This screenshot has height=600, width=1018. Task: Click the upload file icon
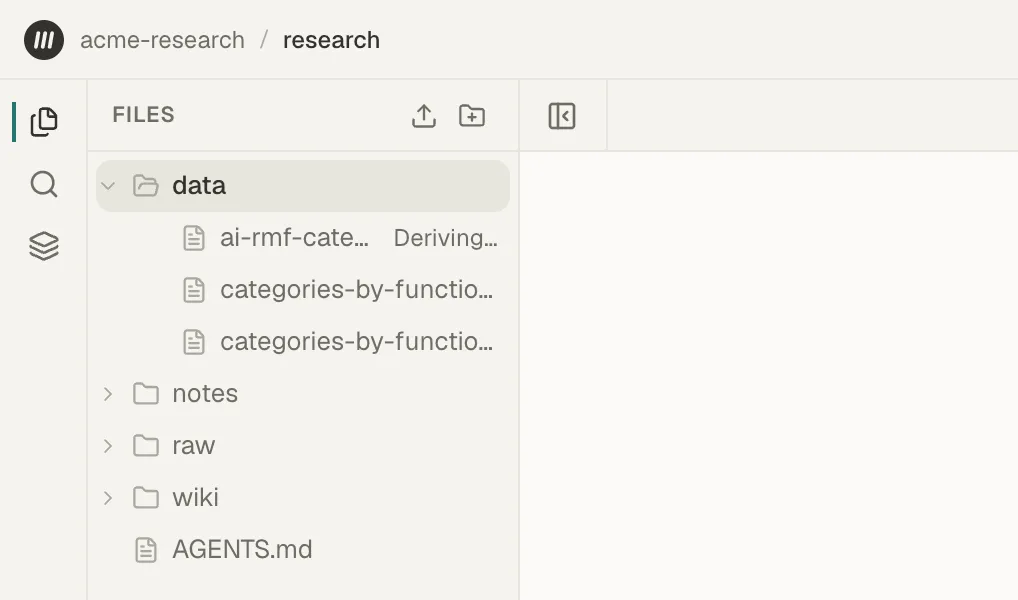(424, 116)
